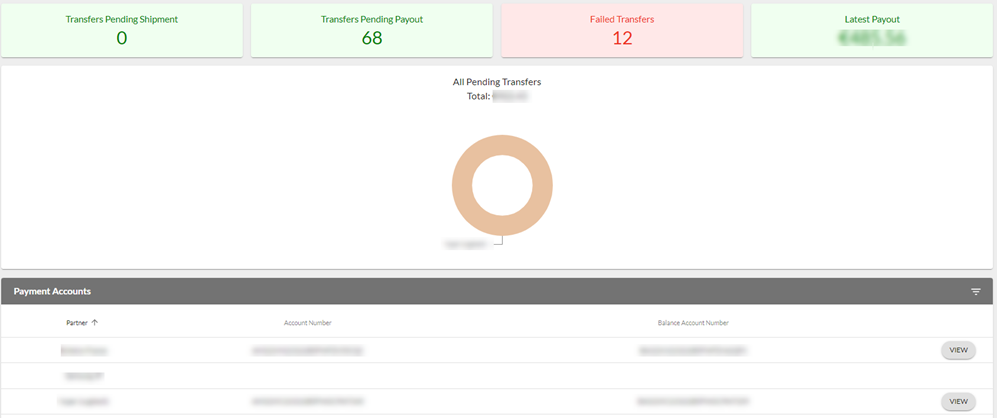Open the Payment Accounts filter icon

(x=975, y=292)
